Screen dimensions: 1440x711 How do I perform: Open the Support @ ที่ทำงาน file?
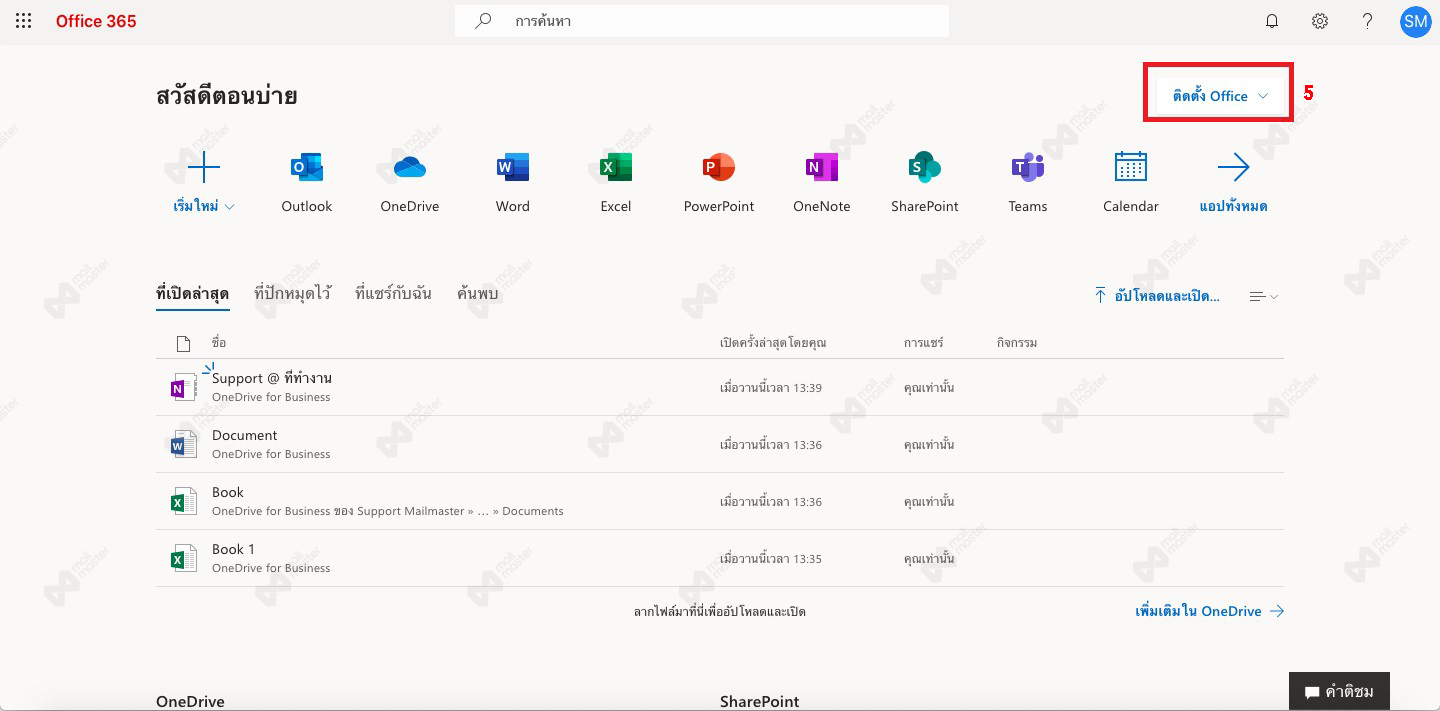click(272, 379)
